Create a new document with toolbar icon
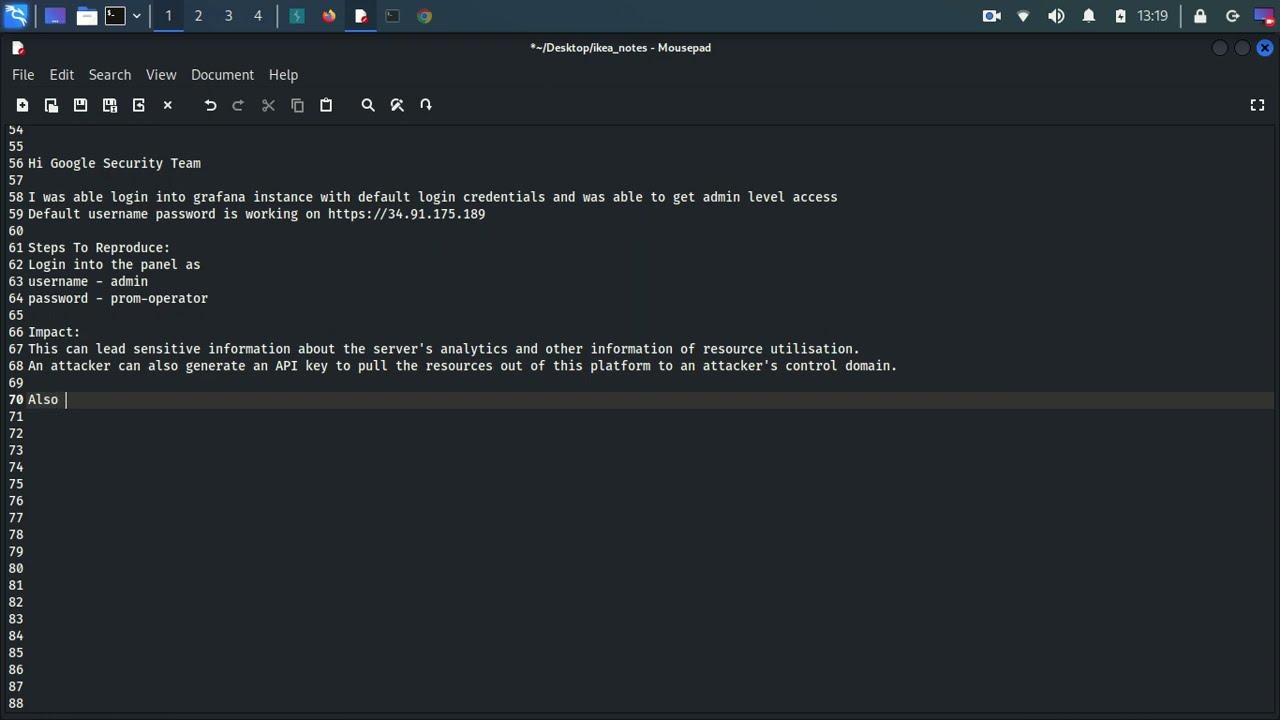The height and width of the screenshot is (720, 1280). point(22,105)
